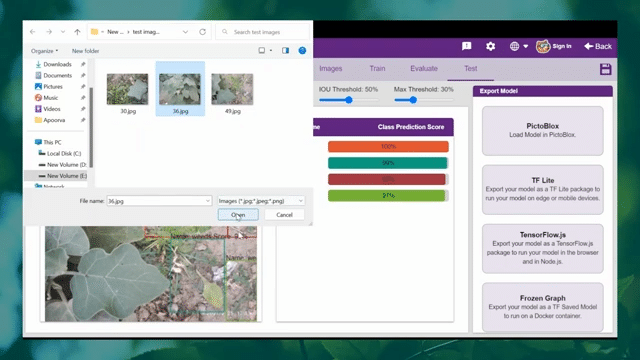640x360 pixels.
Task: Click the save model disk icon
Action: pos(605,69)
